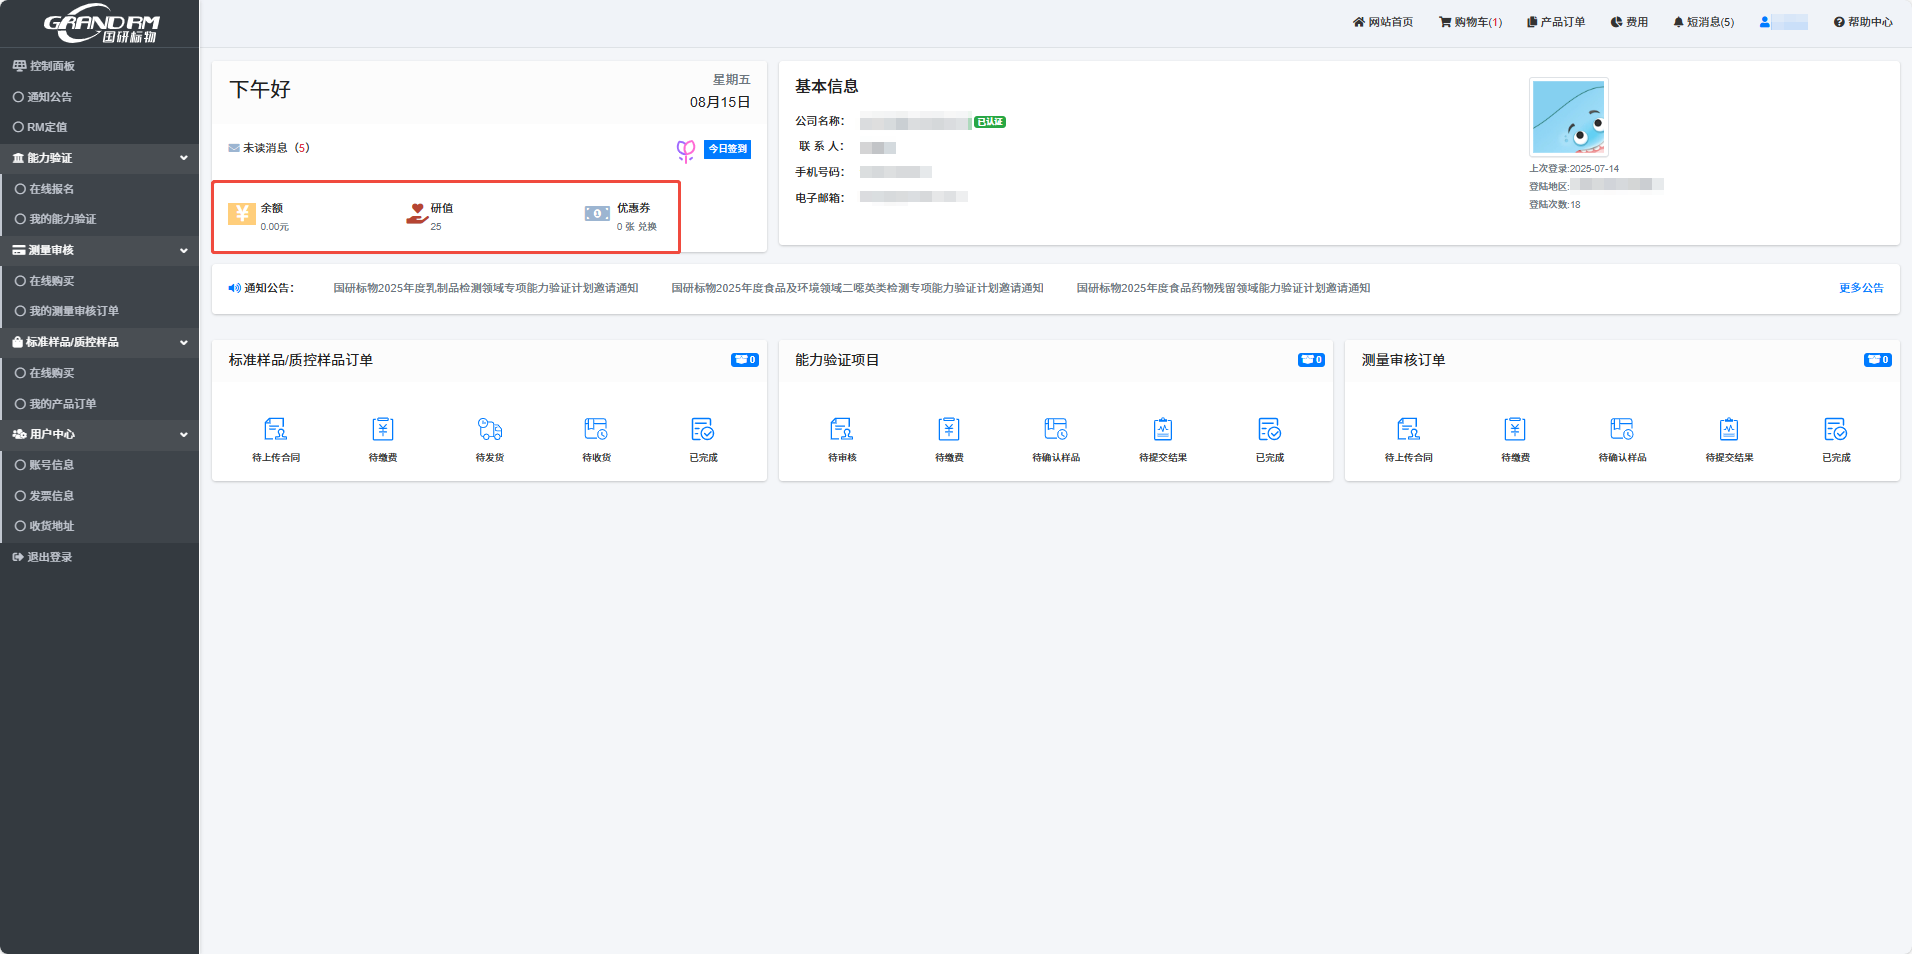This screenshot has height=954, width=1912.
Task: Open 已完成 icon under 测量审核订单
Action: pos(1835,430)
